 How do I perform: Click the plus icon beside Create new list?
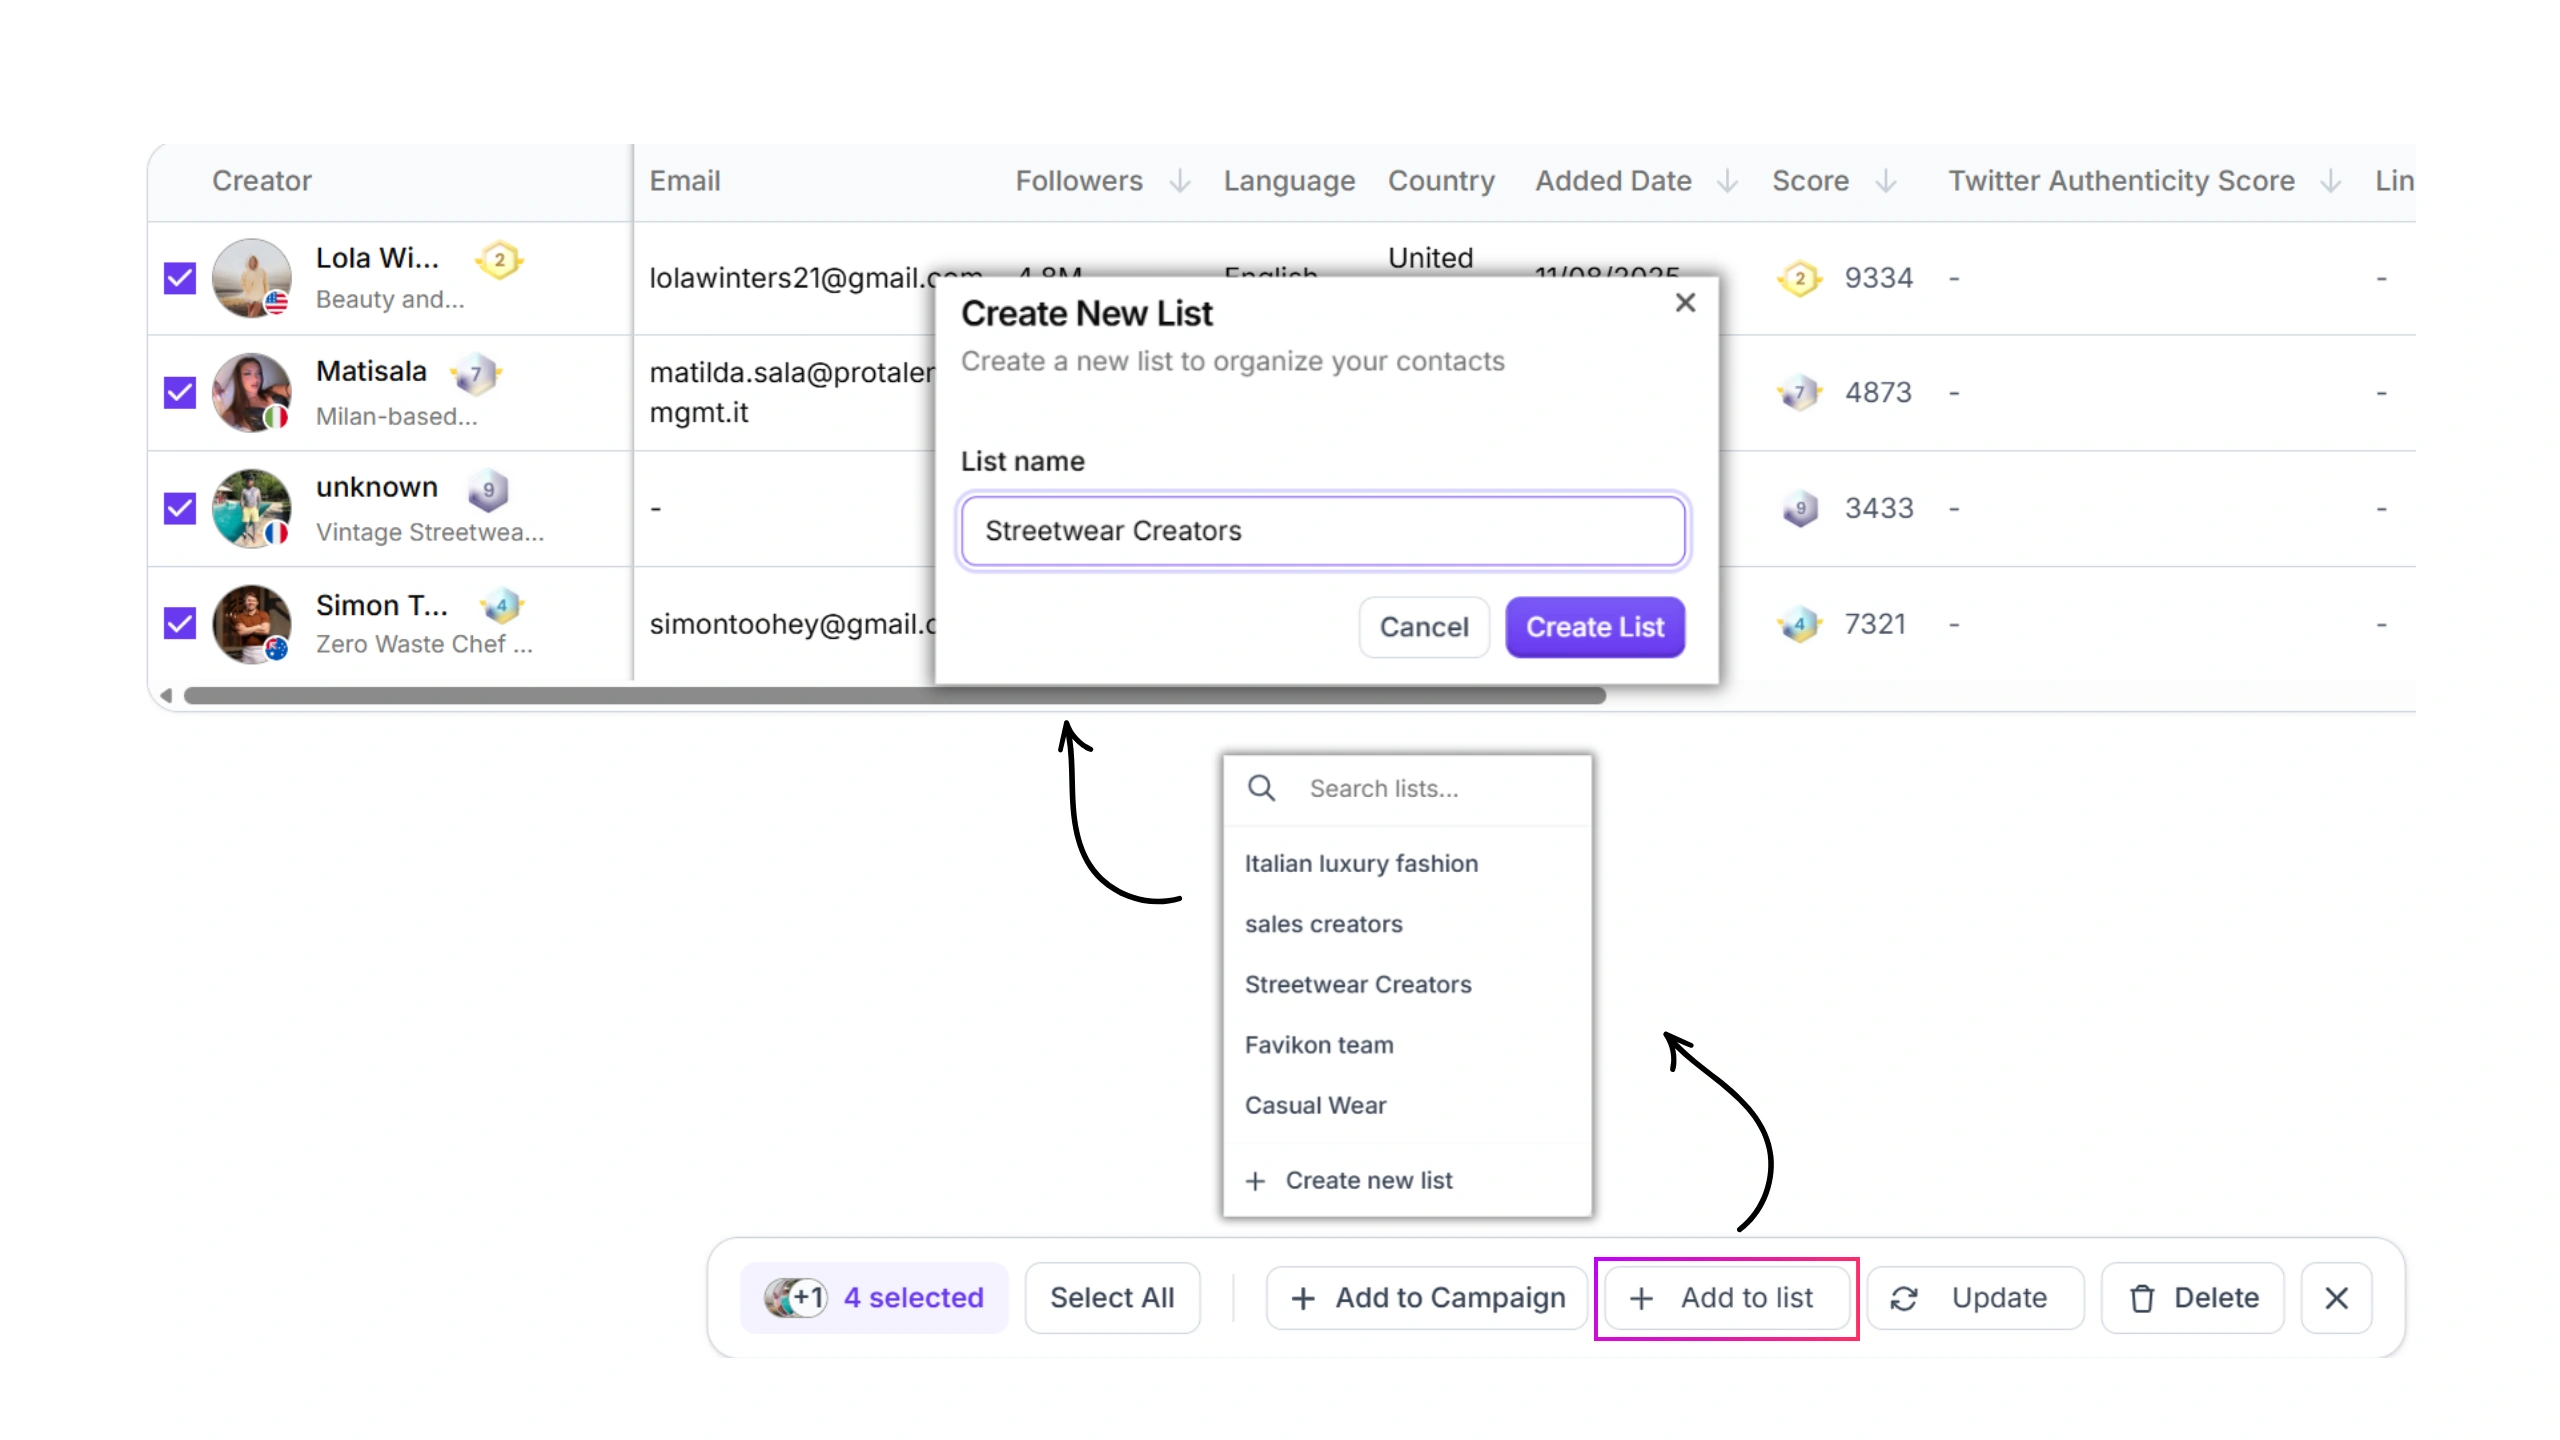click(1255, 1181)
